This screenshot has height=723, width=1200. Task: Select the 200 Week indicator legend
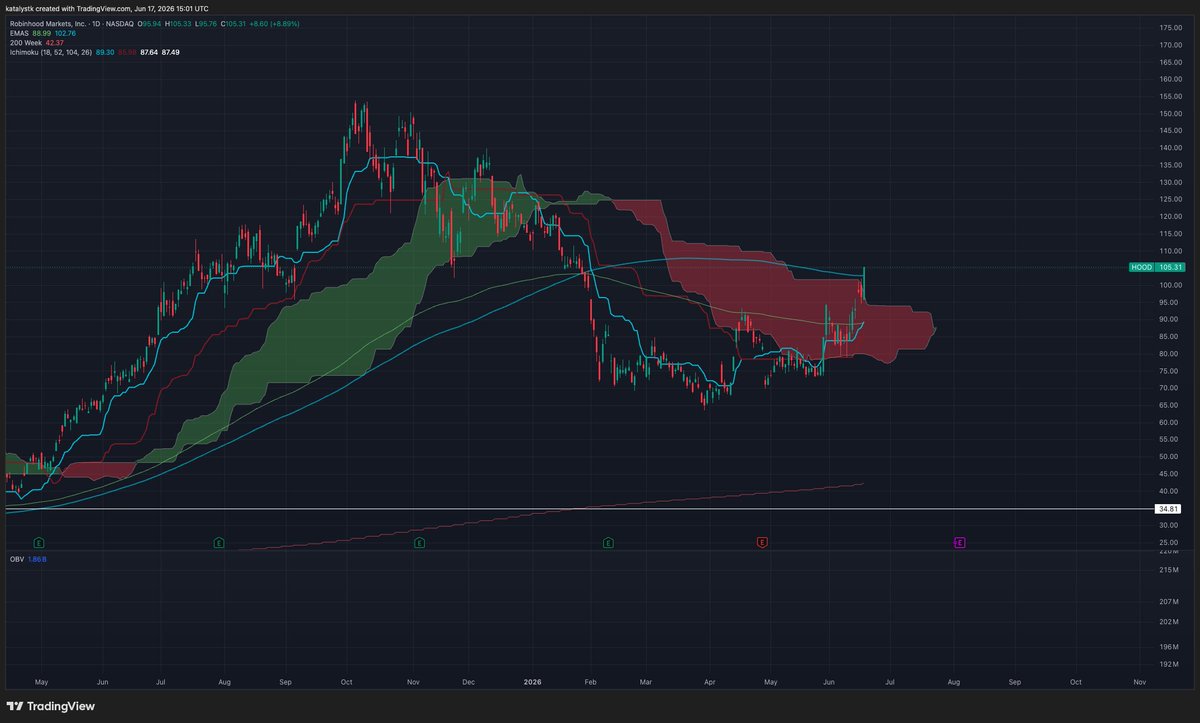point(26,43)
